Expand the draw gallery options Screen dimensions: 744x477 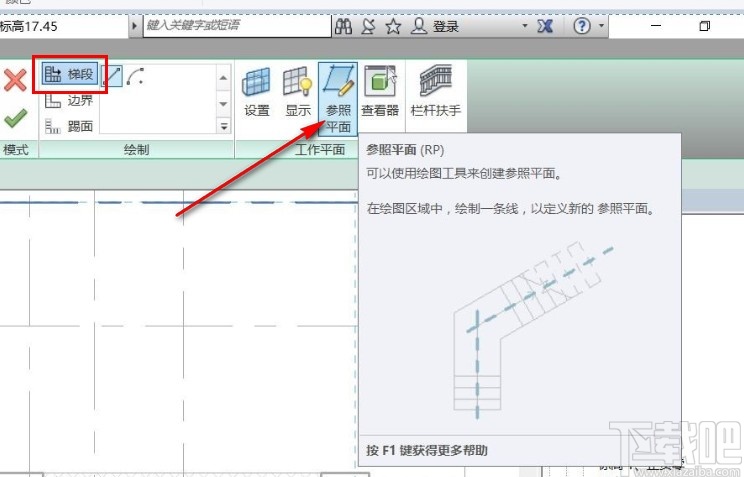(223, 126)
